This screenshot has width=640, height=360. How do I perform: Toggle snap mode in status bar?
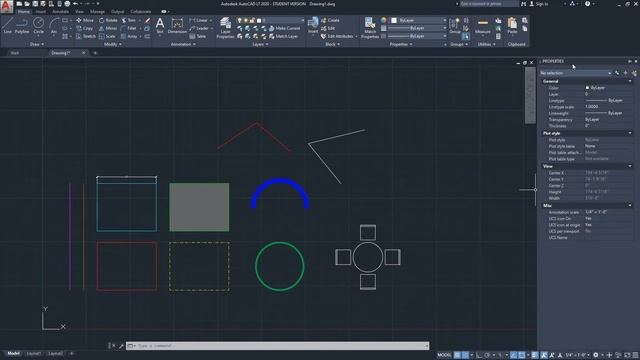[465, 355]
